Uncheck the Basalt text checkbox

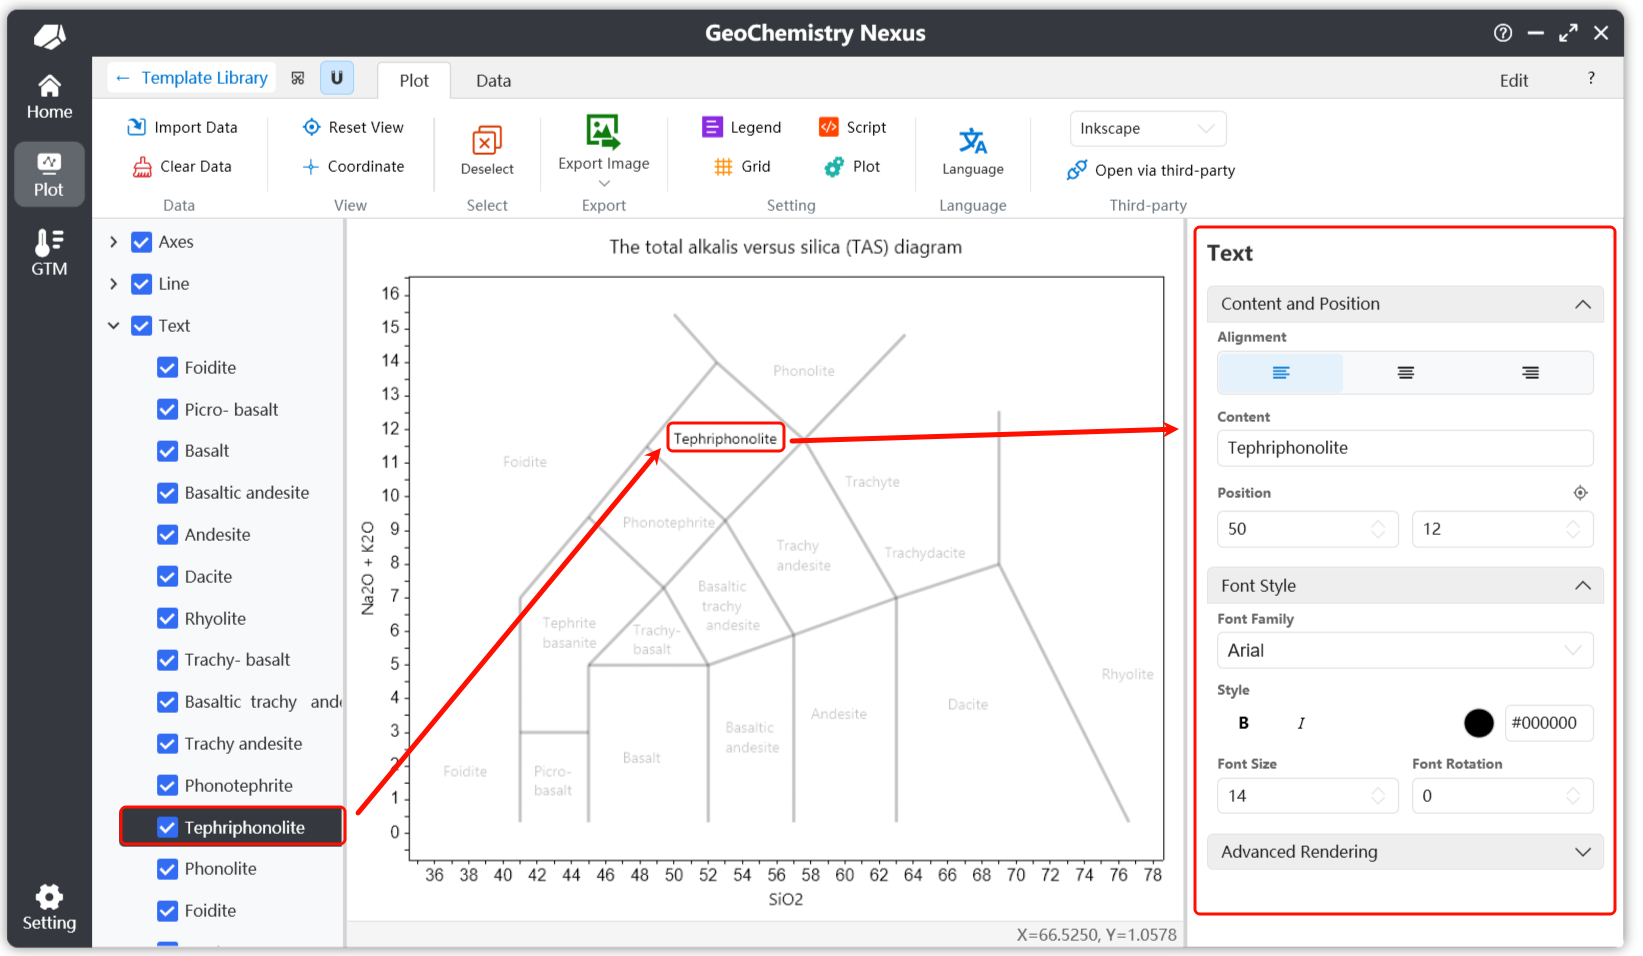pyautogui.click(x=168, y=451)
